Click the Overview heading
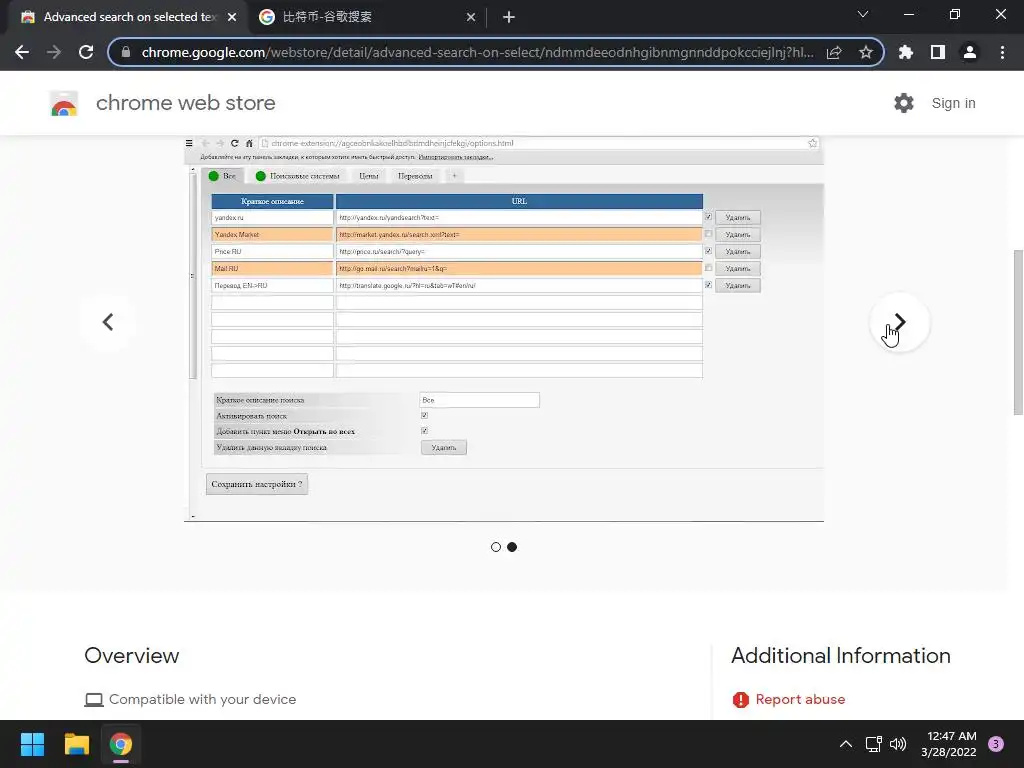This screenshot has width=1024, height=768. coord(132,656)
